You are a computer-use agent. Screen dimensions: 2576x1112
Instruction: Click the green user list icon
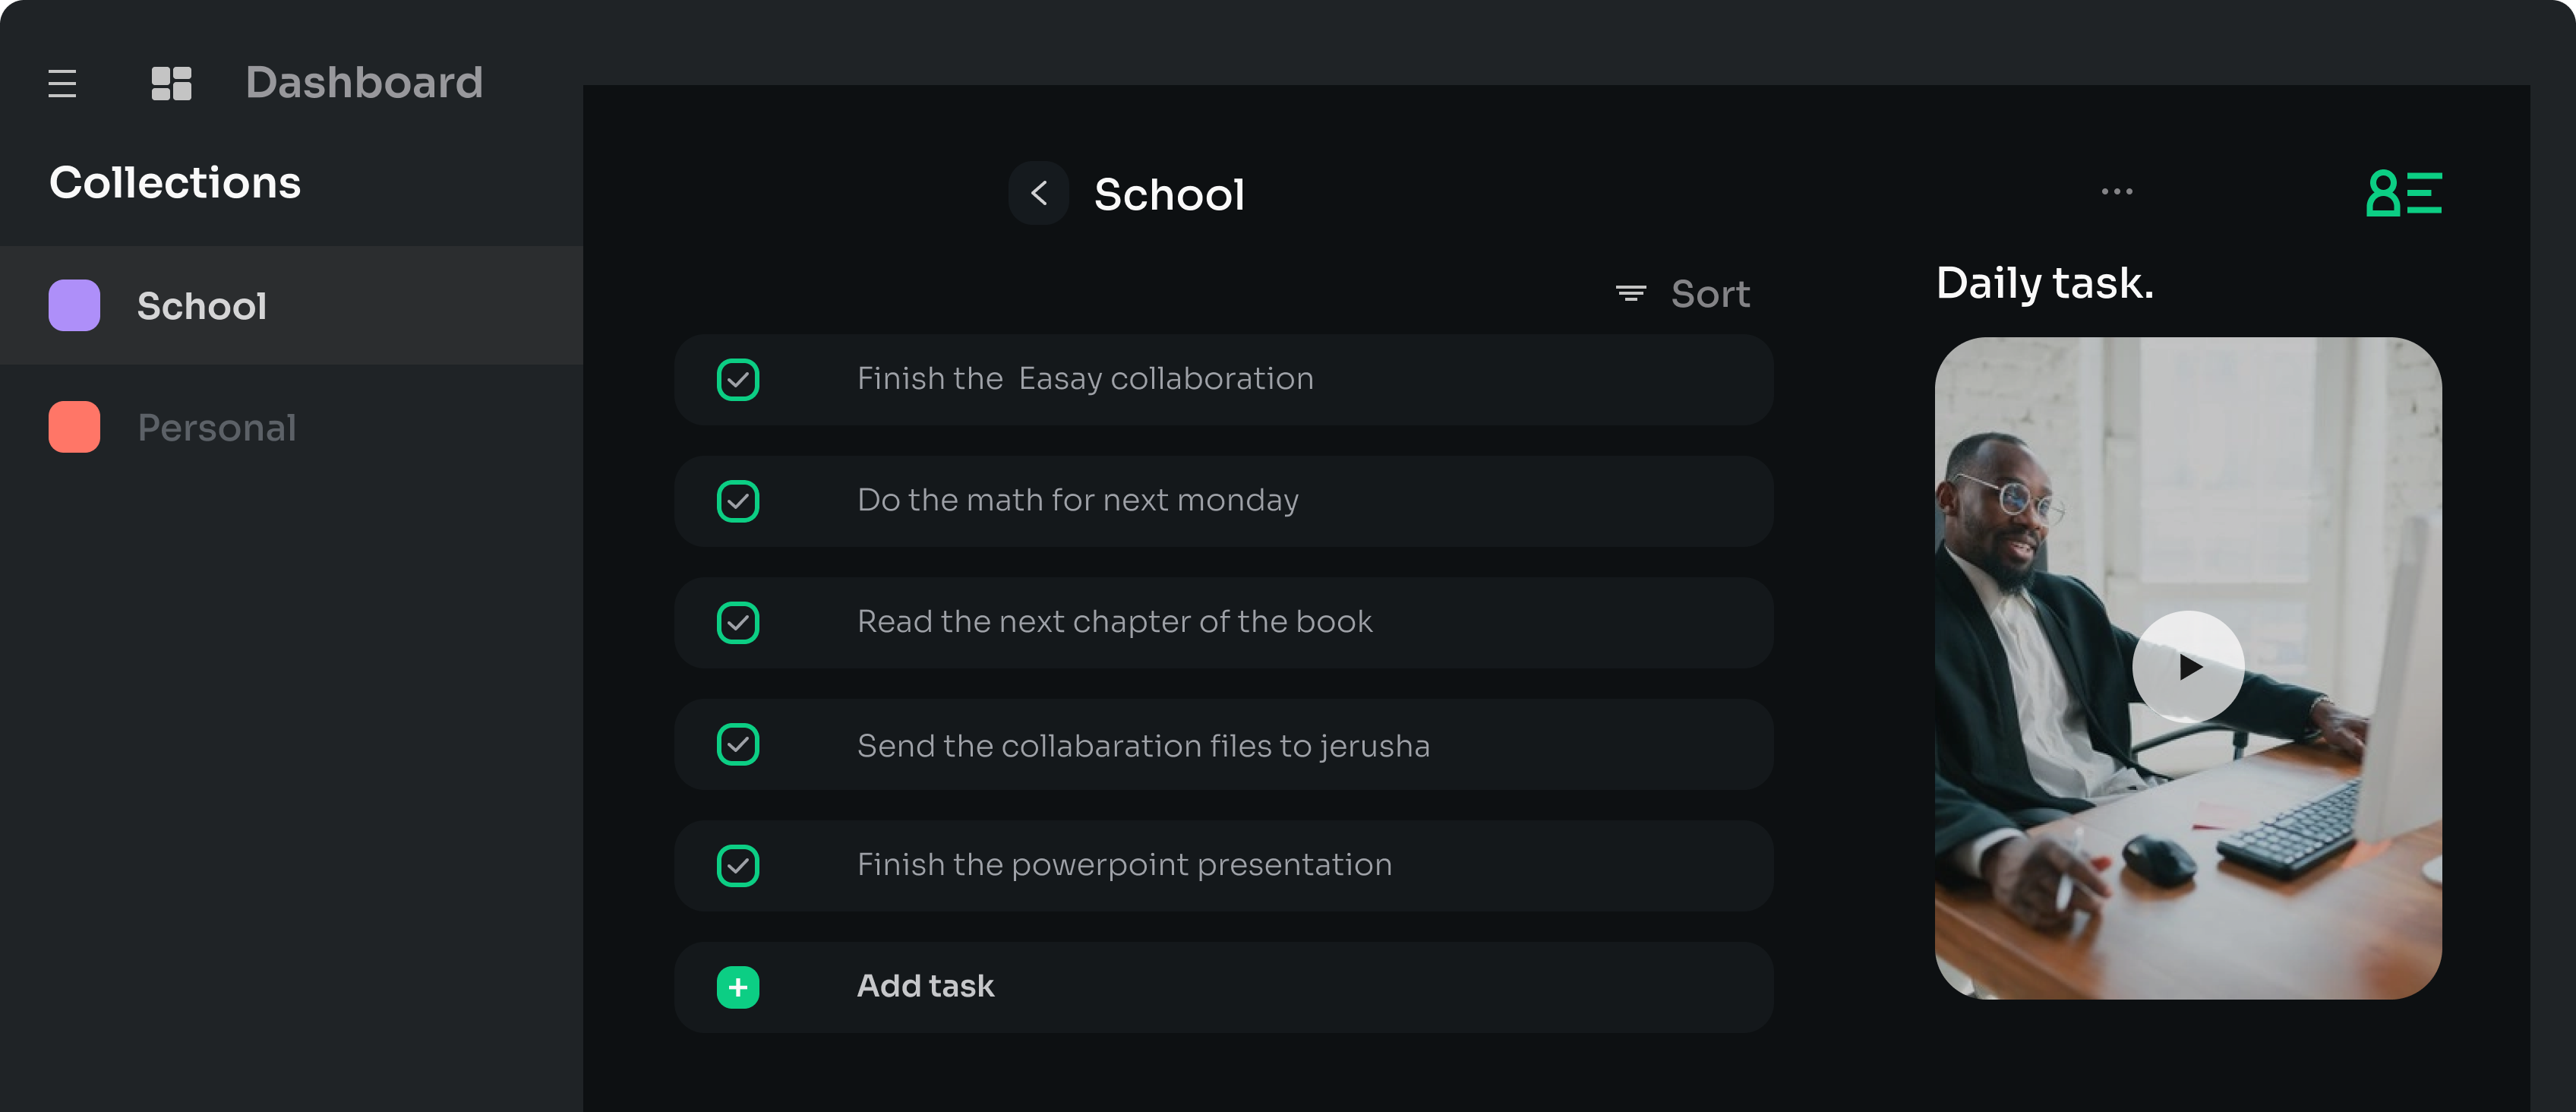[2404, 193]
